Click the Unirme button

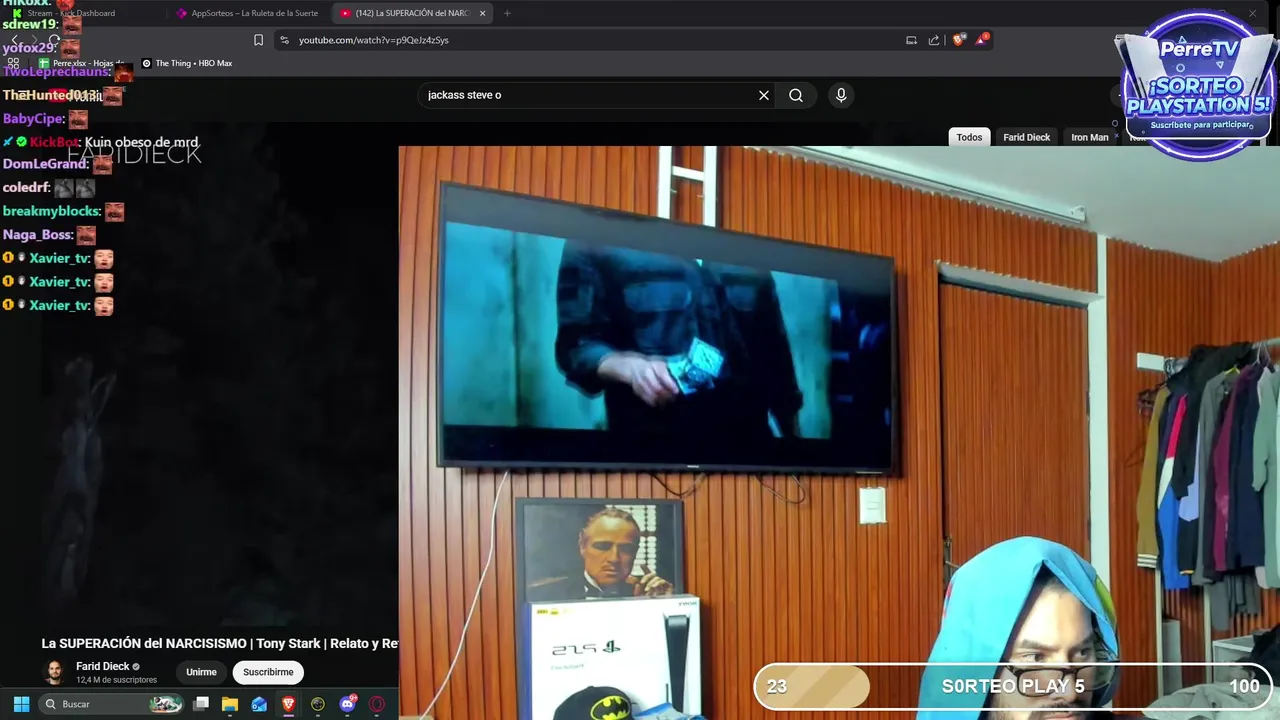pyautogui.click(x=201, y=672)
